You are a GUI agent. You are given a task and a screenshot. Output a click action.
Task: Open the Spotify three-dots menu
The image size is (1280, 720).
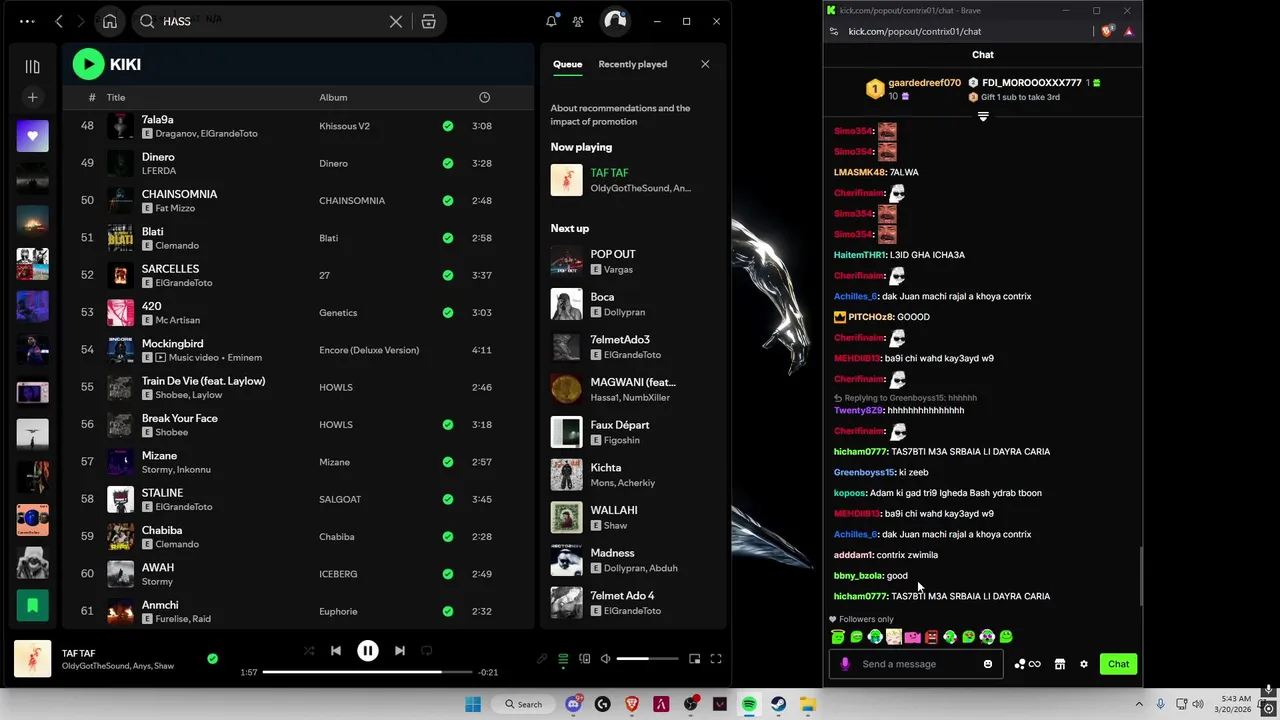click(27, 21)
